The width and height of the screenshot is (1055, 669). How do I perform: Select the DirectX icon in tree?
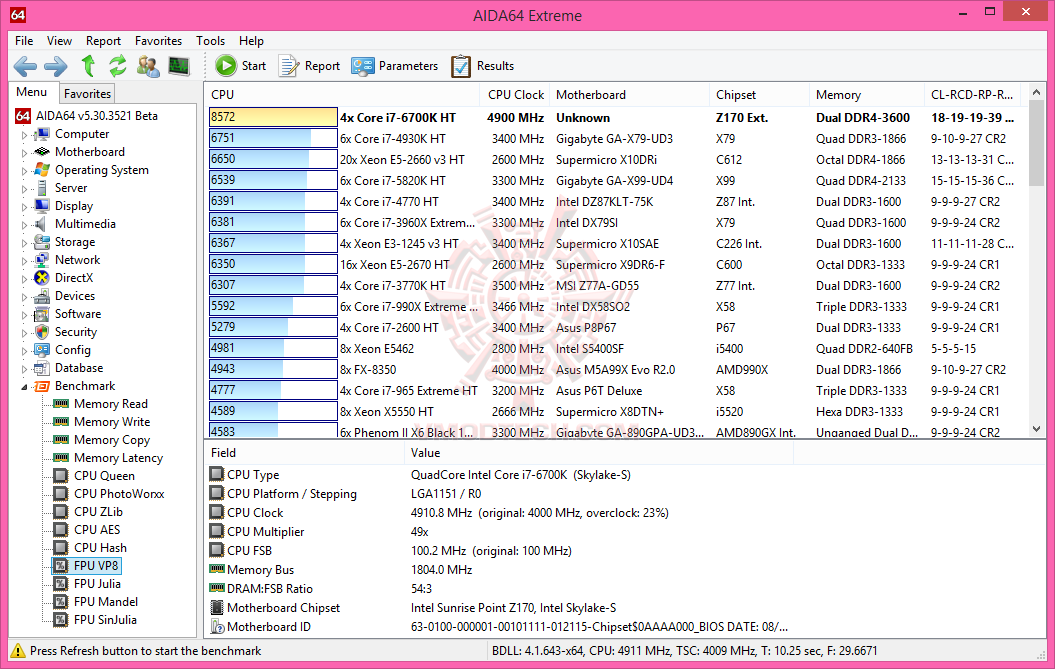coord(42,278)
